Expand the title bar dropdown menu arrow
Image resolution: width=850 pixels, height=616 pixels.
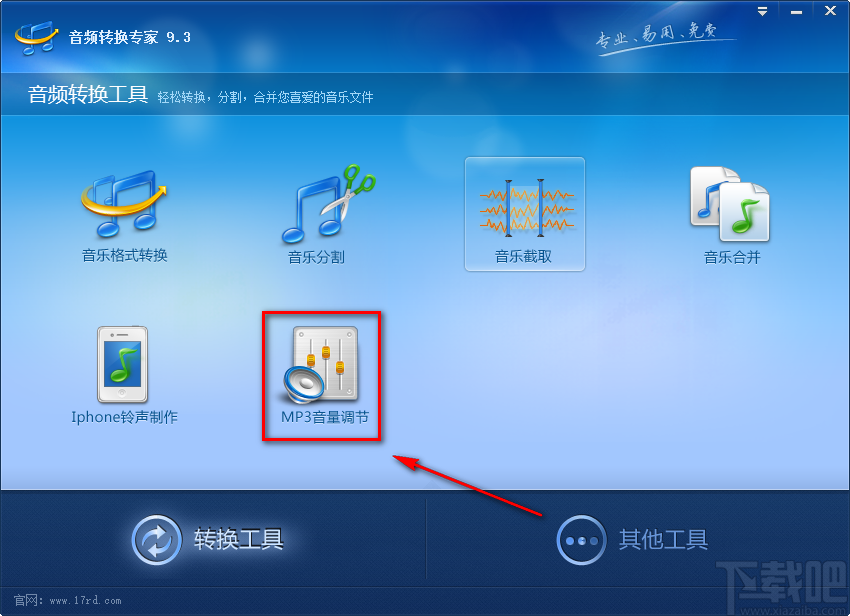[x=762, y=11]
